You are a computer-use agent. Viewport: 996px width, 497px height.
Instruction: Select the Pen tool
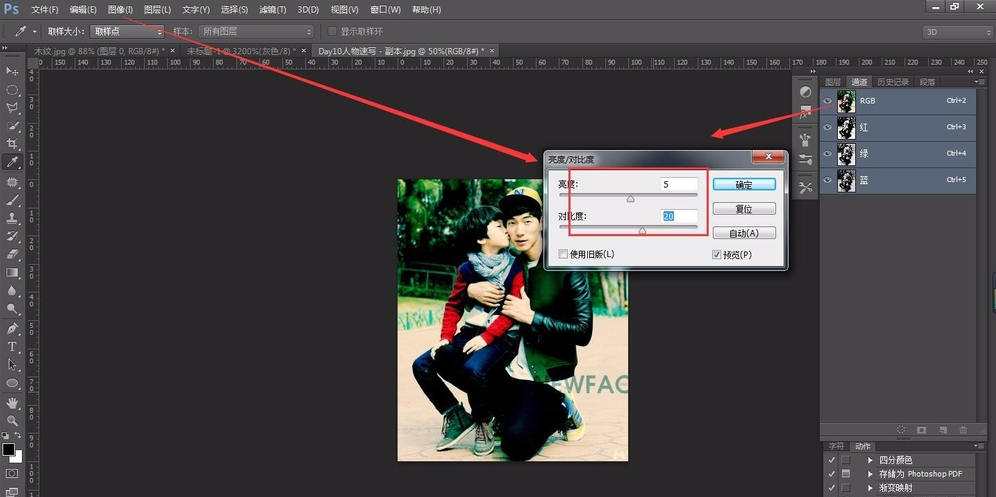coord(13,328)
